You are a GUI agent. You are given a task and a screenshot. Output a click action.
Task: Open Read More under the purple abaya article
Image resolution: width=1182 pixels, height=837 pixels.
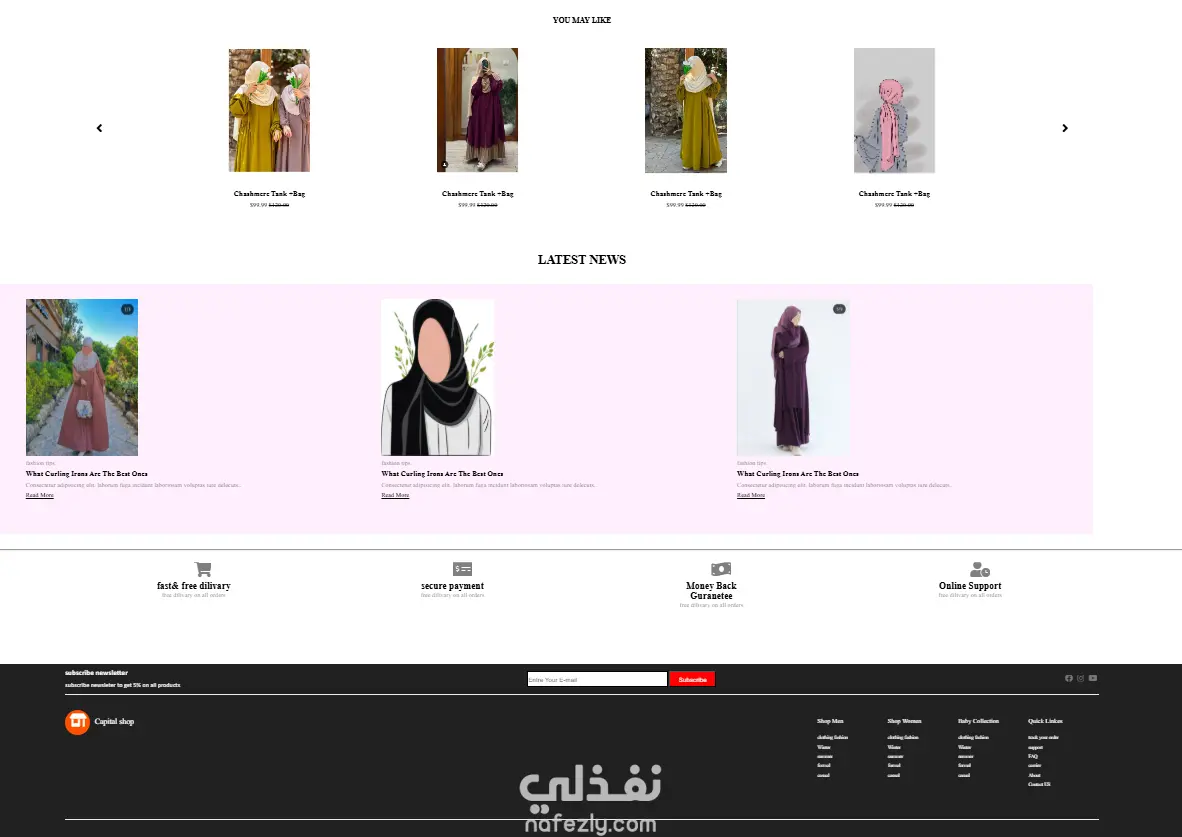(x=751, y=495)
